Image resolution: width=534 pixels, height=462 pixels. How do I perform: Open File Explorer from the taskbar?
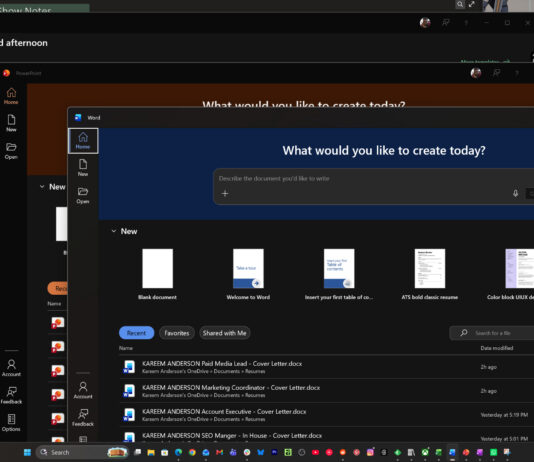coord(151,452)
